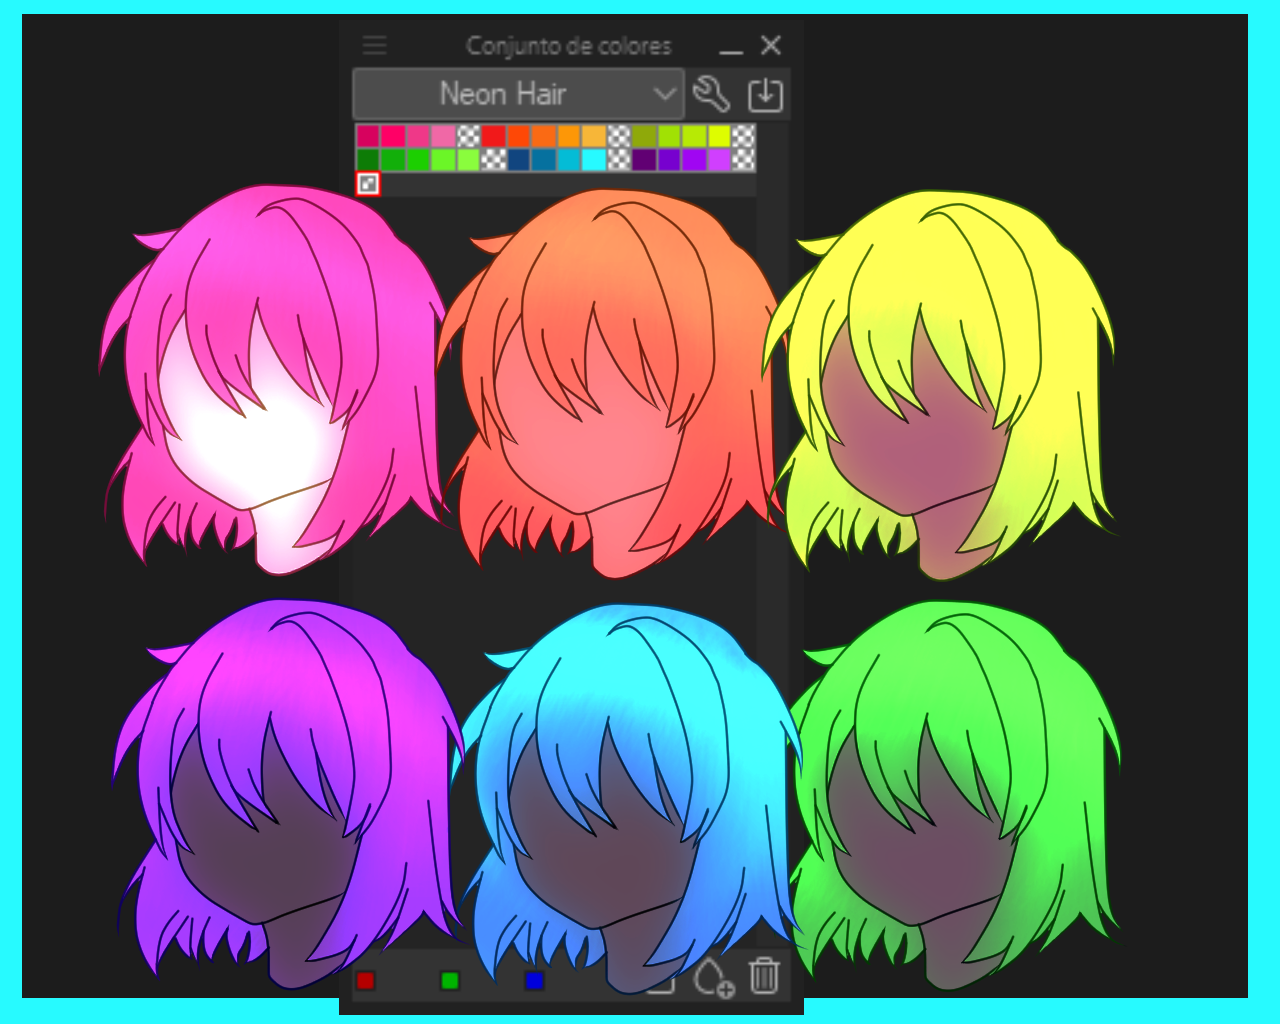Image resolution: width=1280 pixels, height=1024 pixels.
Task: Select the pure red swatch in top row
Action: pyautogui.click(x=493, y=136)
